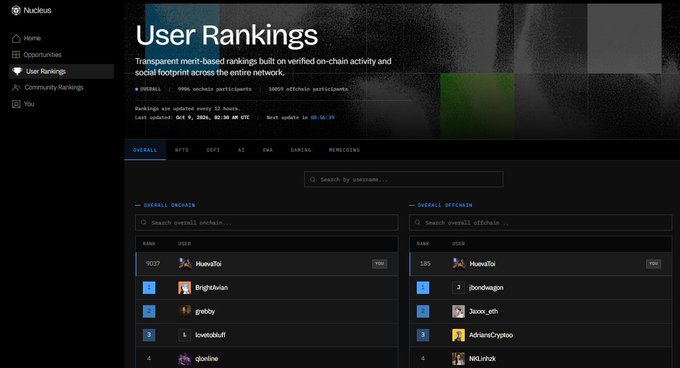
Task: Click the You profile icon in sidebar
Action: (x=16, y=104)
